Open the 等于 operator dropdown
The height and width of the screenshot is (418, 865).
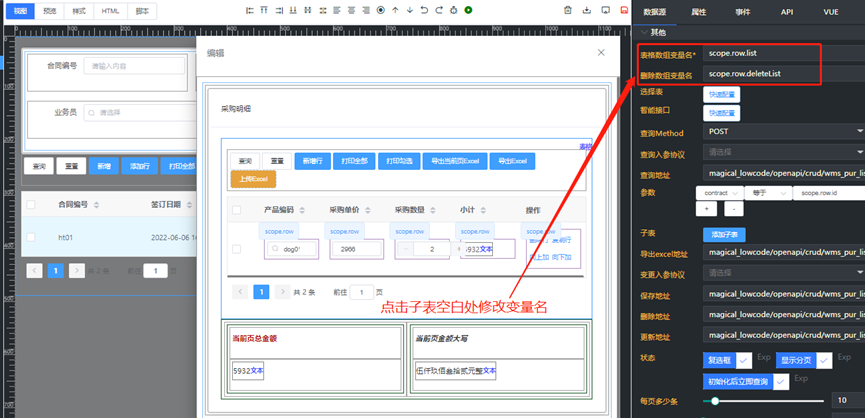click(767, 193)
